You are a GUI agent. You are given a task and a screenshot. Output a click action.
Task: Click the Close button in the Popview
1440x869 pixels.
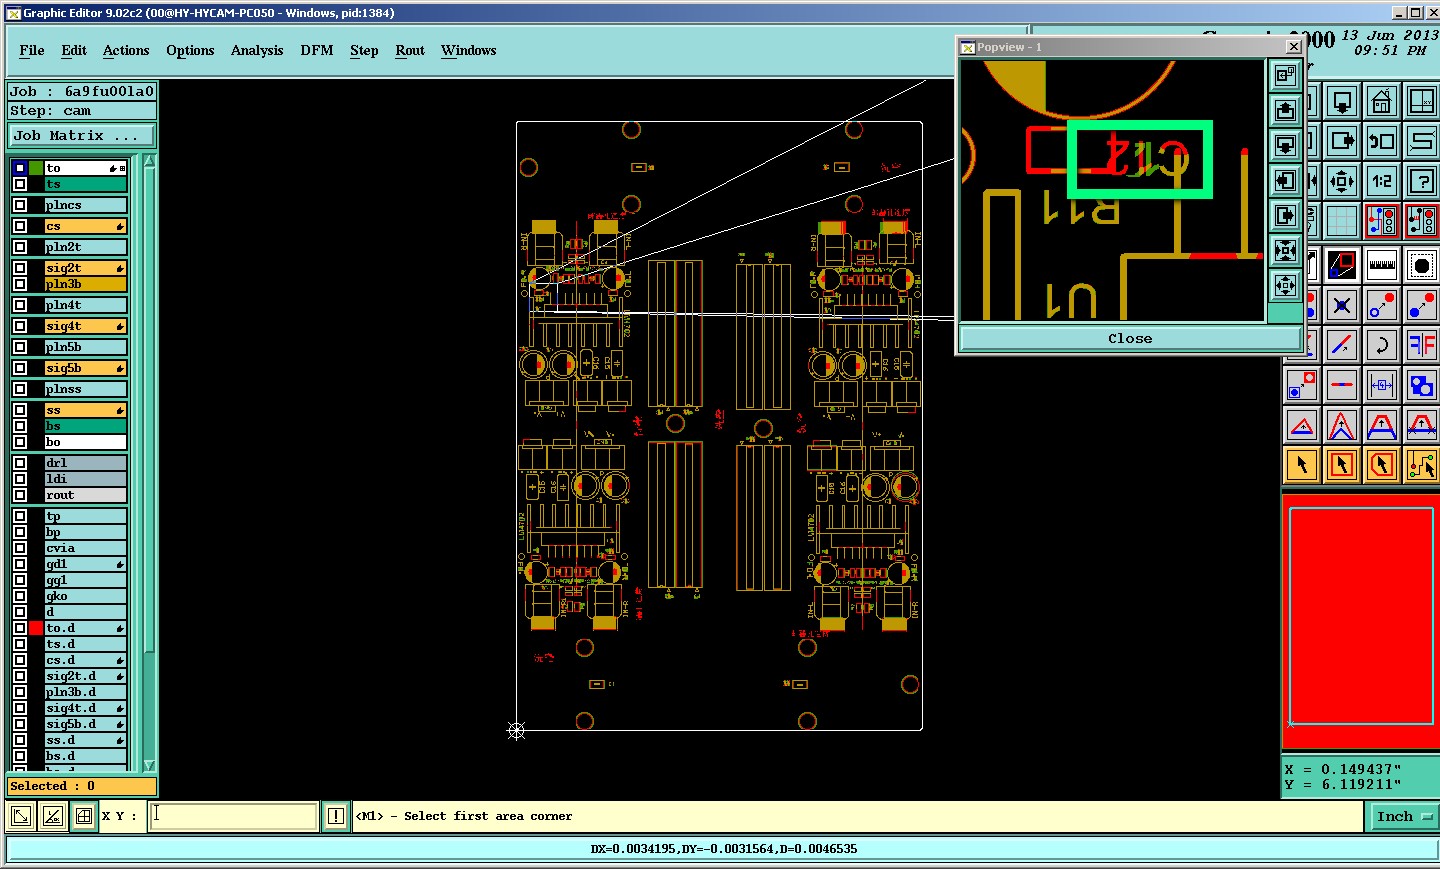point(1130,338)
